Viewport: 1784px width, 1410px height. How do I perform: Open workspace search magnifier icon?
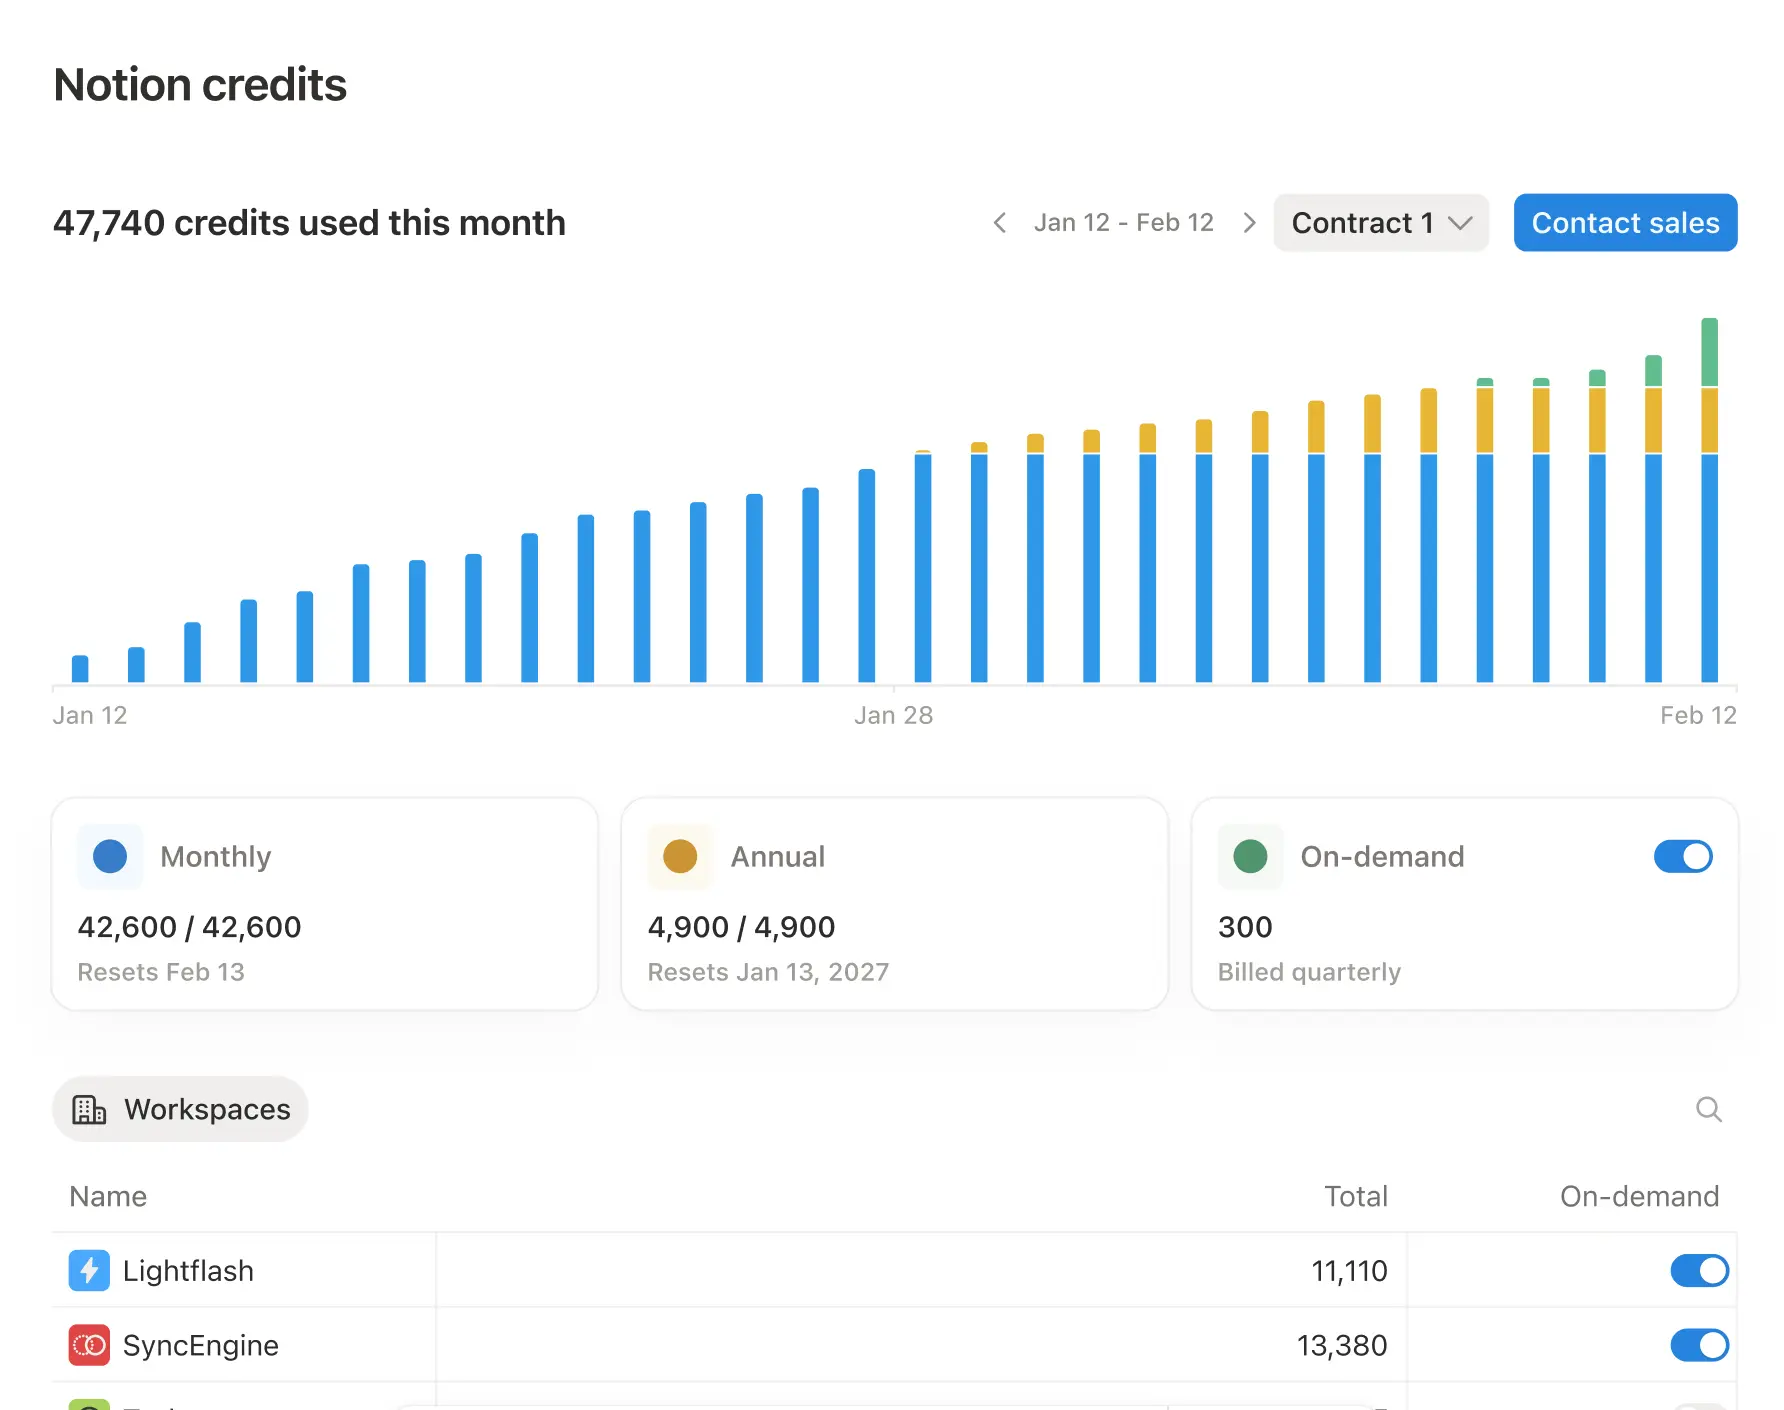[1709, 1109]
